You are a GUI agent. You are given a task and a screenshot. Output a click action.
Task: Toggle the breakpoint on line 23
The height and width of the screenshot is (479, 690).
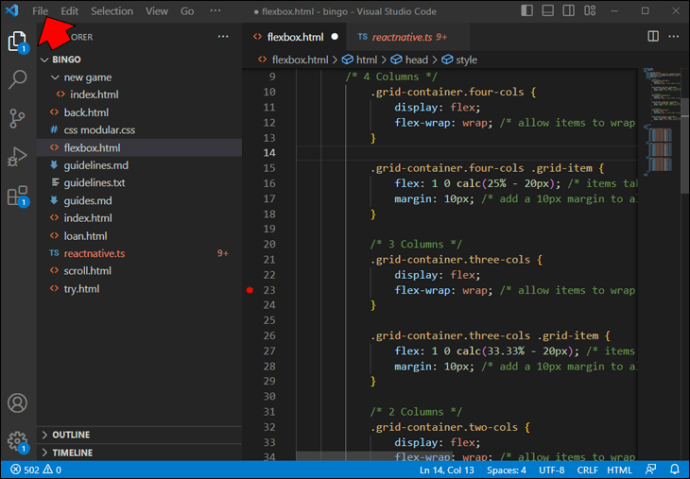click(250, 290)
